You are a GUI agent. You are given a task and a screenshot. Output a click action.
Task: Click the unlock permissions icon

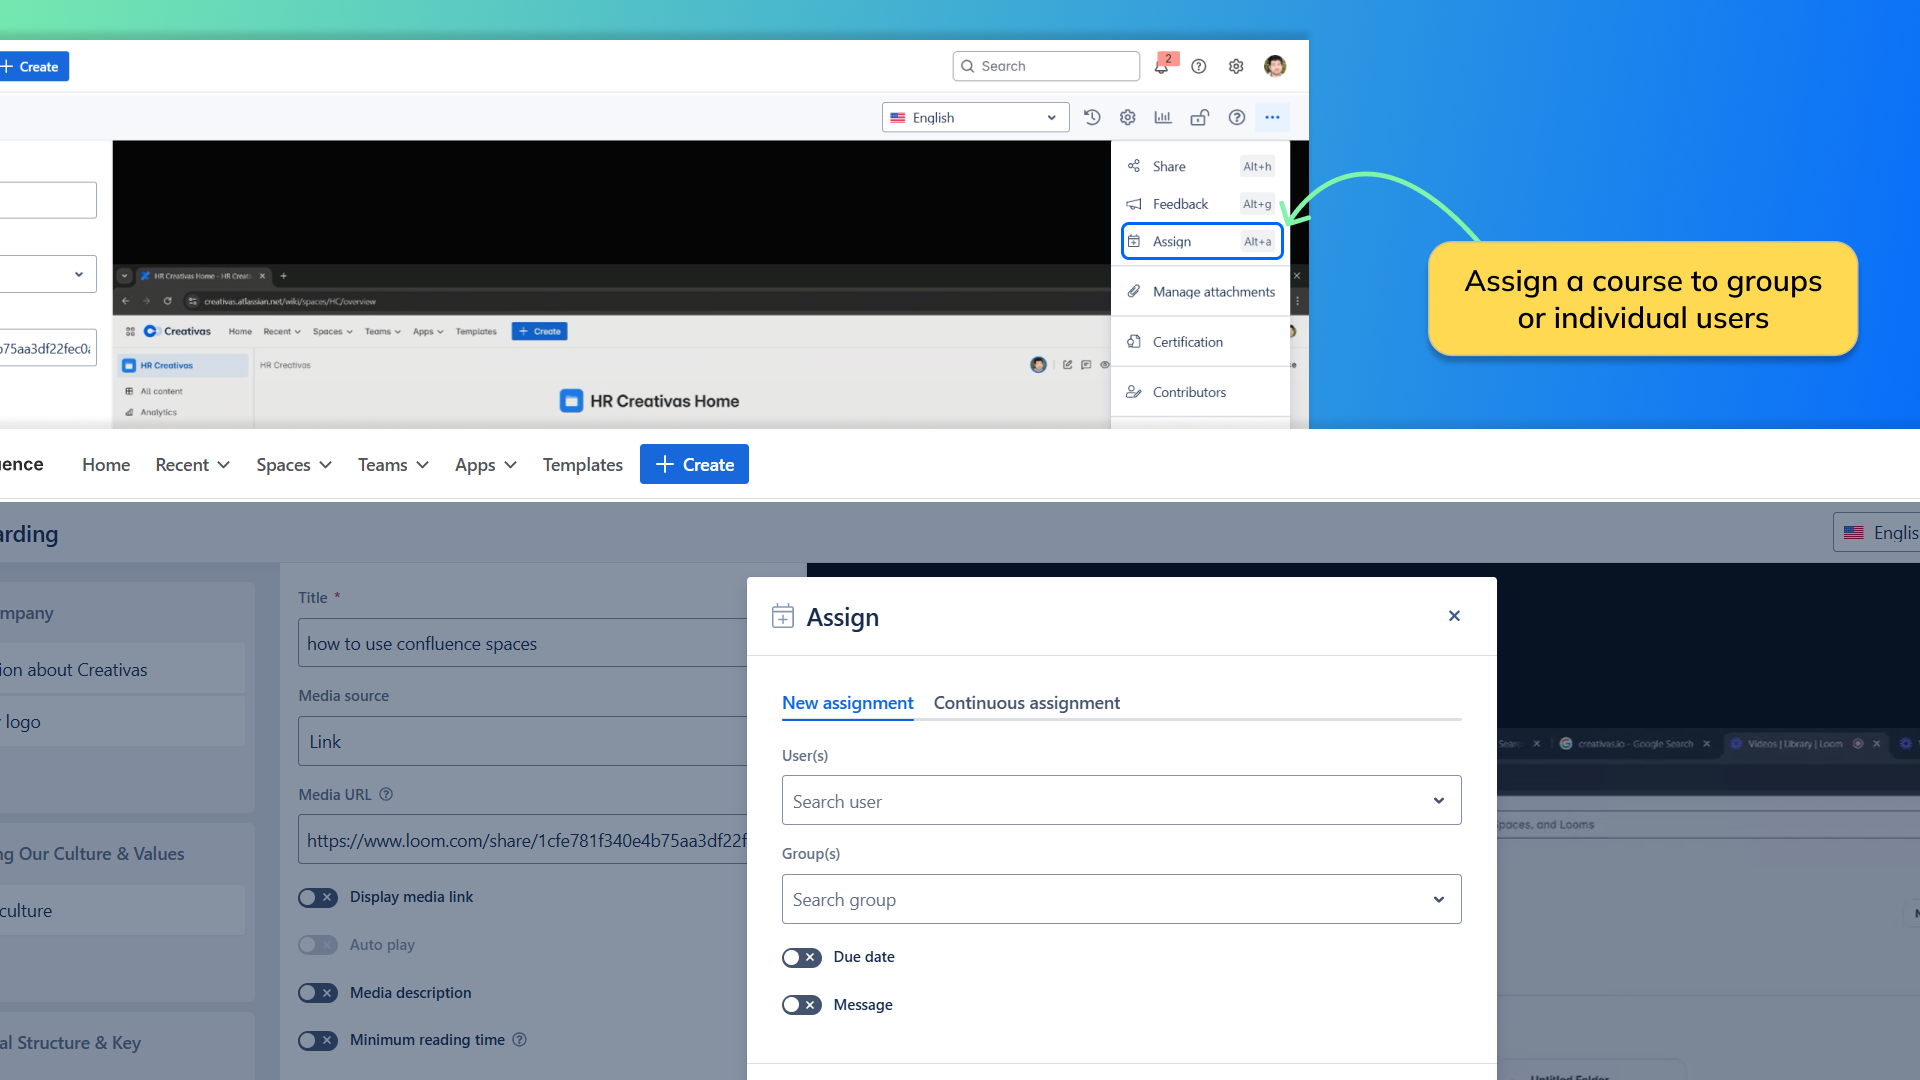coord(1199,118)
